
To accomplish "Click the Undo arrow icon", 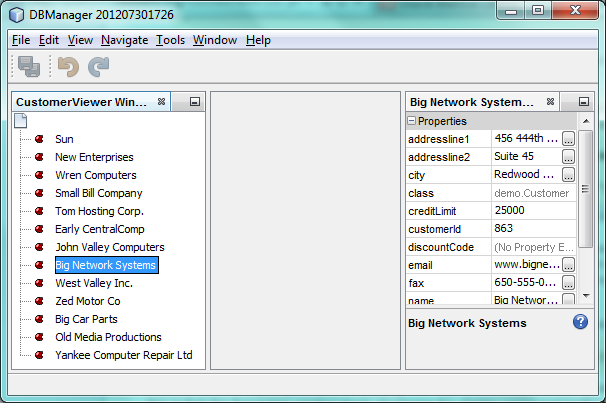I will [68, 67].
